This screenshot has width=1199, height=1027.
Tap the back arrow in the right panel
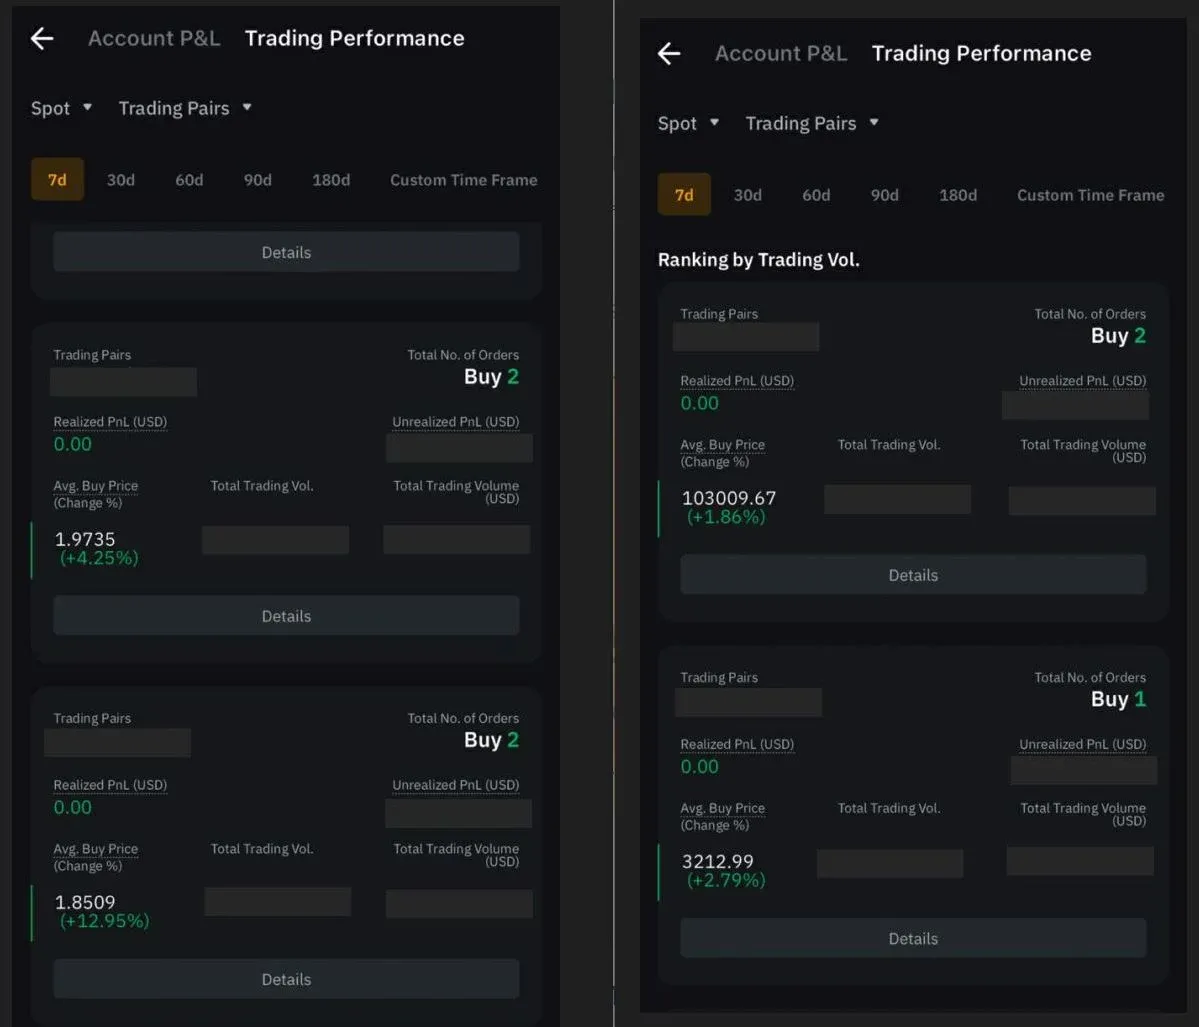coord(669,54)
